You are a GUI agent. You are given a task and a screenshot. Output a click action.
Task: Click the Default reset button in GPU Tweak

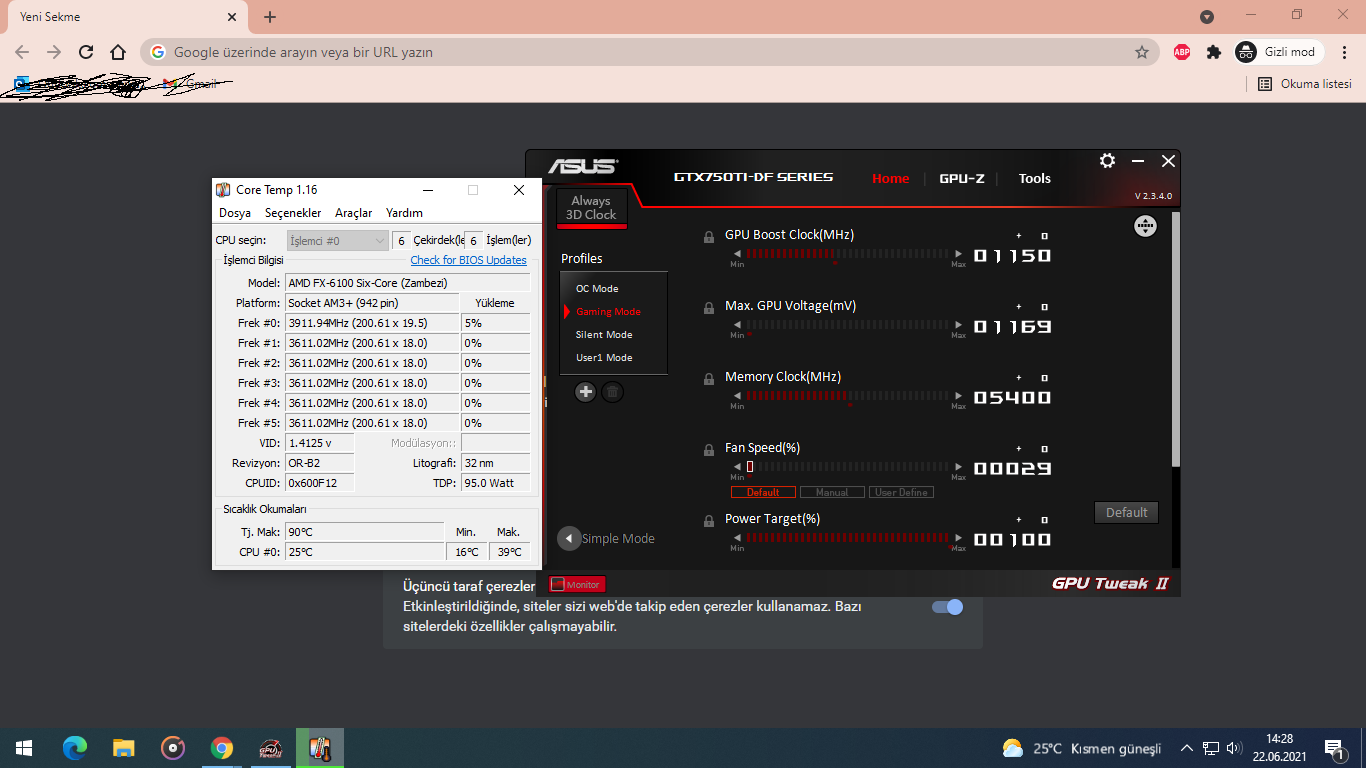pyautogui.click(x=1126, y=513)
